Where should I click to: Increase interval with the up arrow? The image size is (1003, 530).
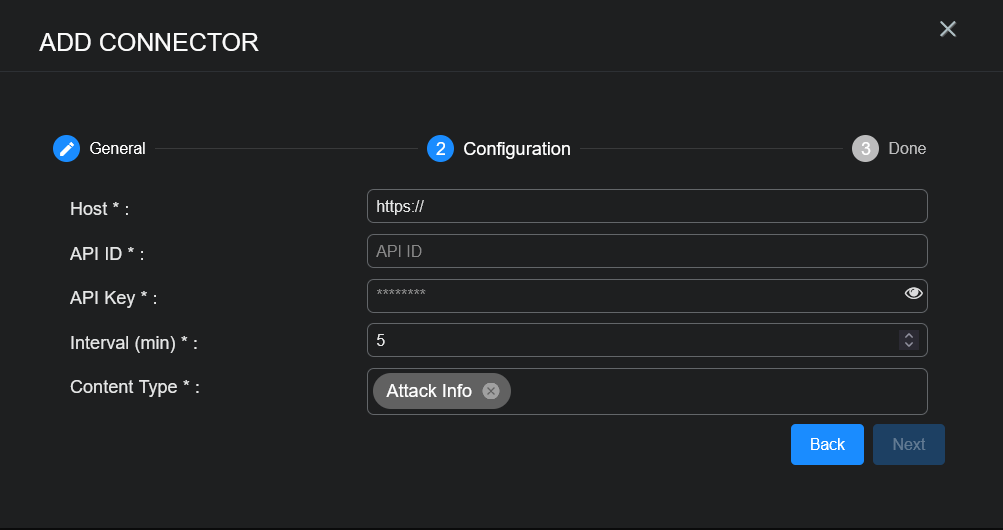tap(909, 335)
